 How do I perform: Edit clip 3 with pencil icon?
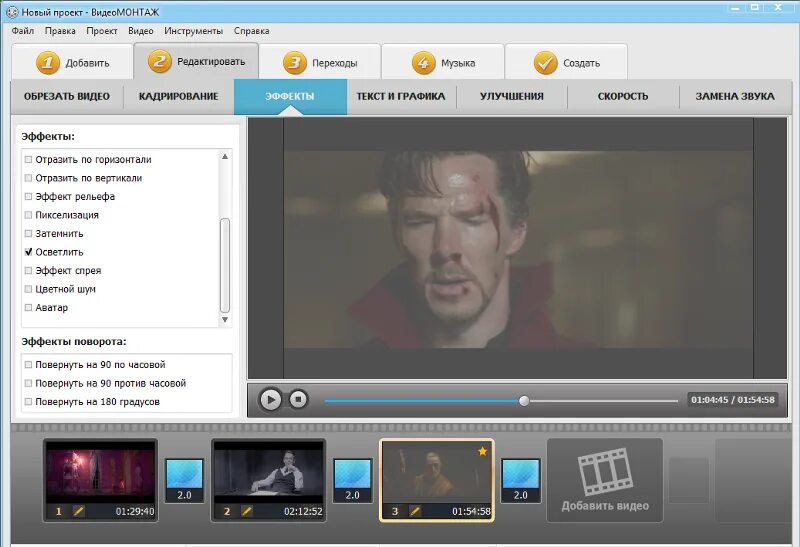tap(415, 511)
